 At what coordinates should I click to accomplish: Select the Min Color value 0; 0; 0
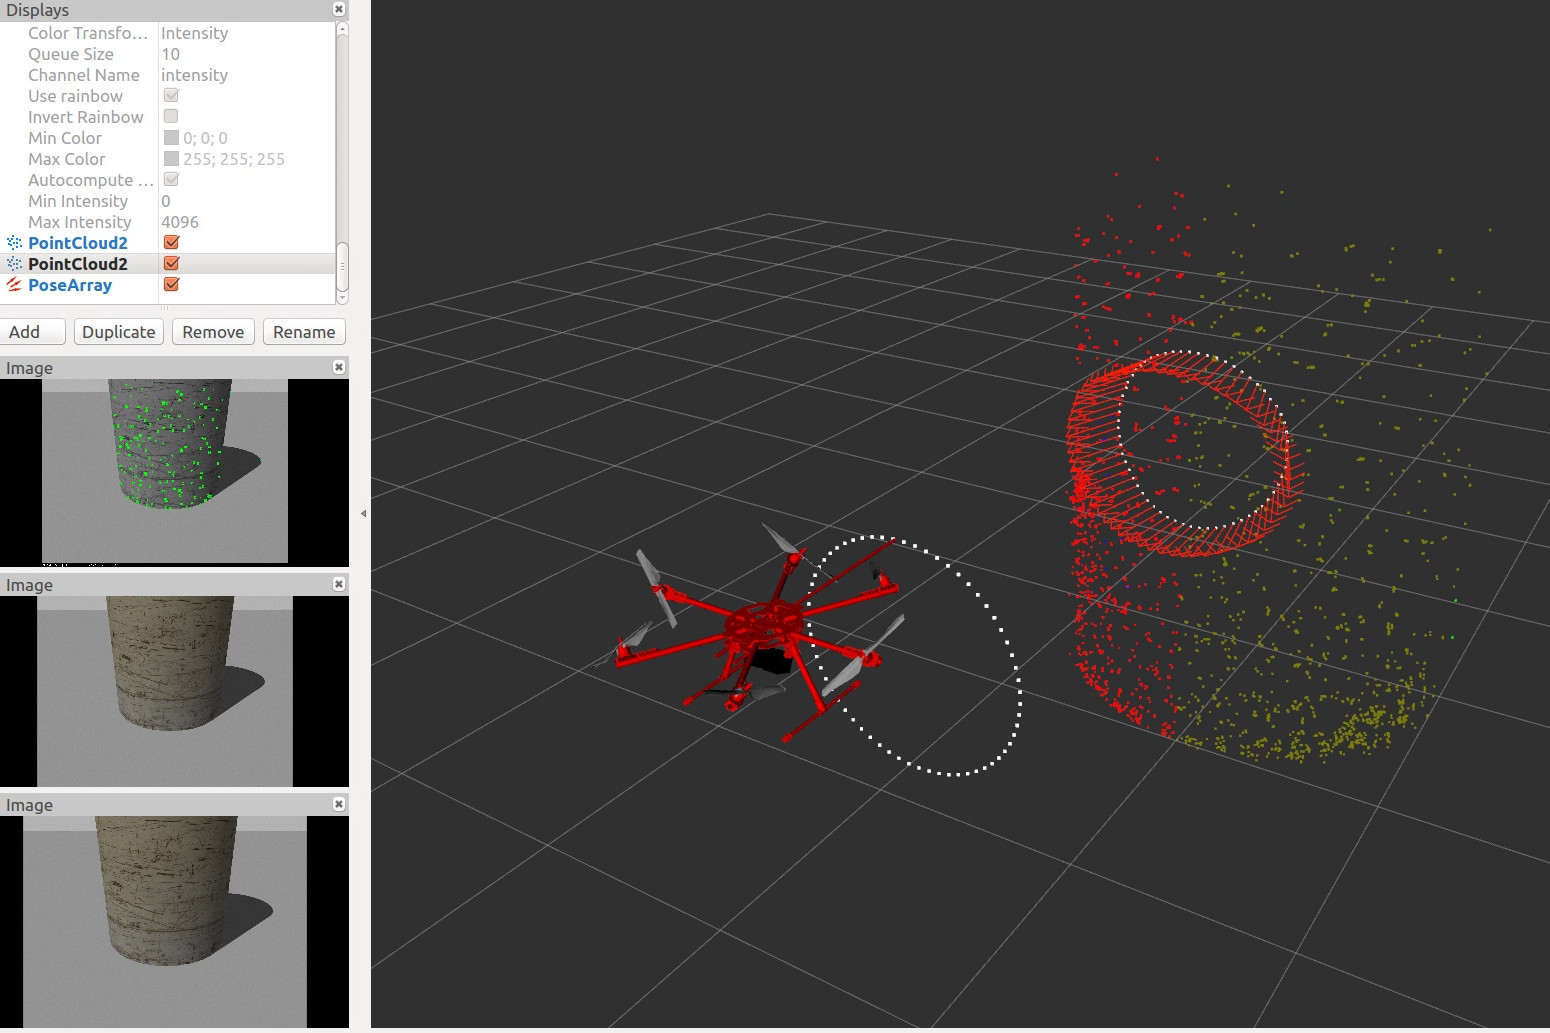coord(205,138)
